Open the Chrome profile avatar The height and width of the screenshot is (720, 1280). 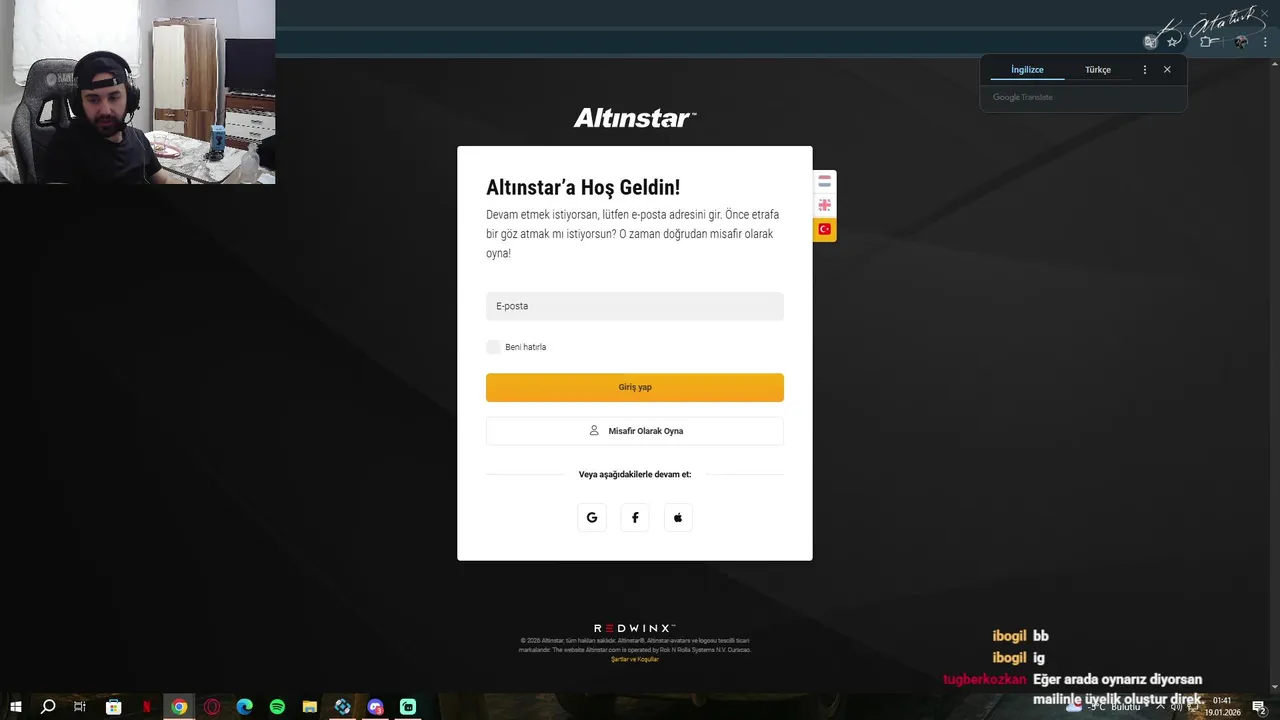click(x=1241, y=42)
